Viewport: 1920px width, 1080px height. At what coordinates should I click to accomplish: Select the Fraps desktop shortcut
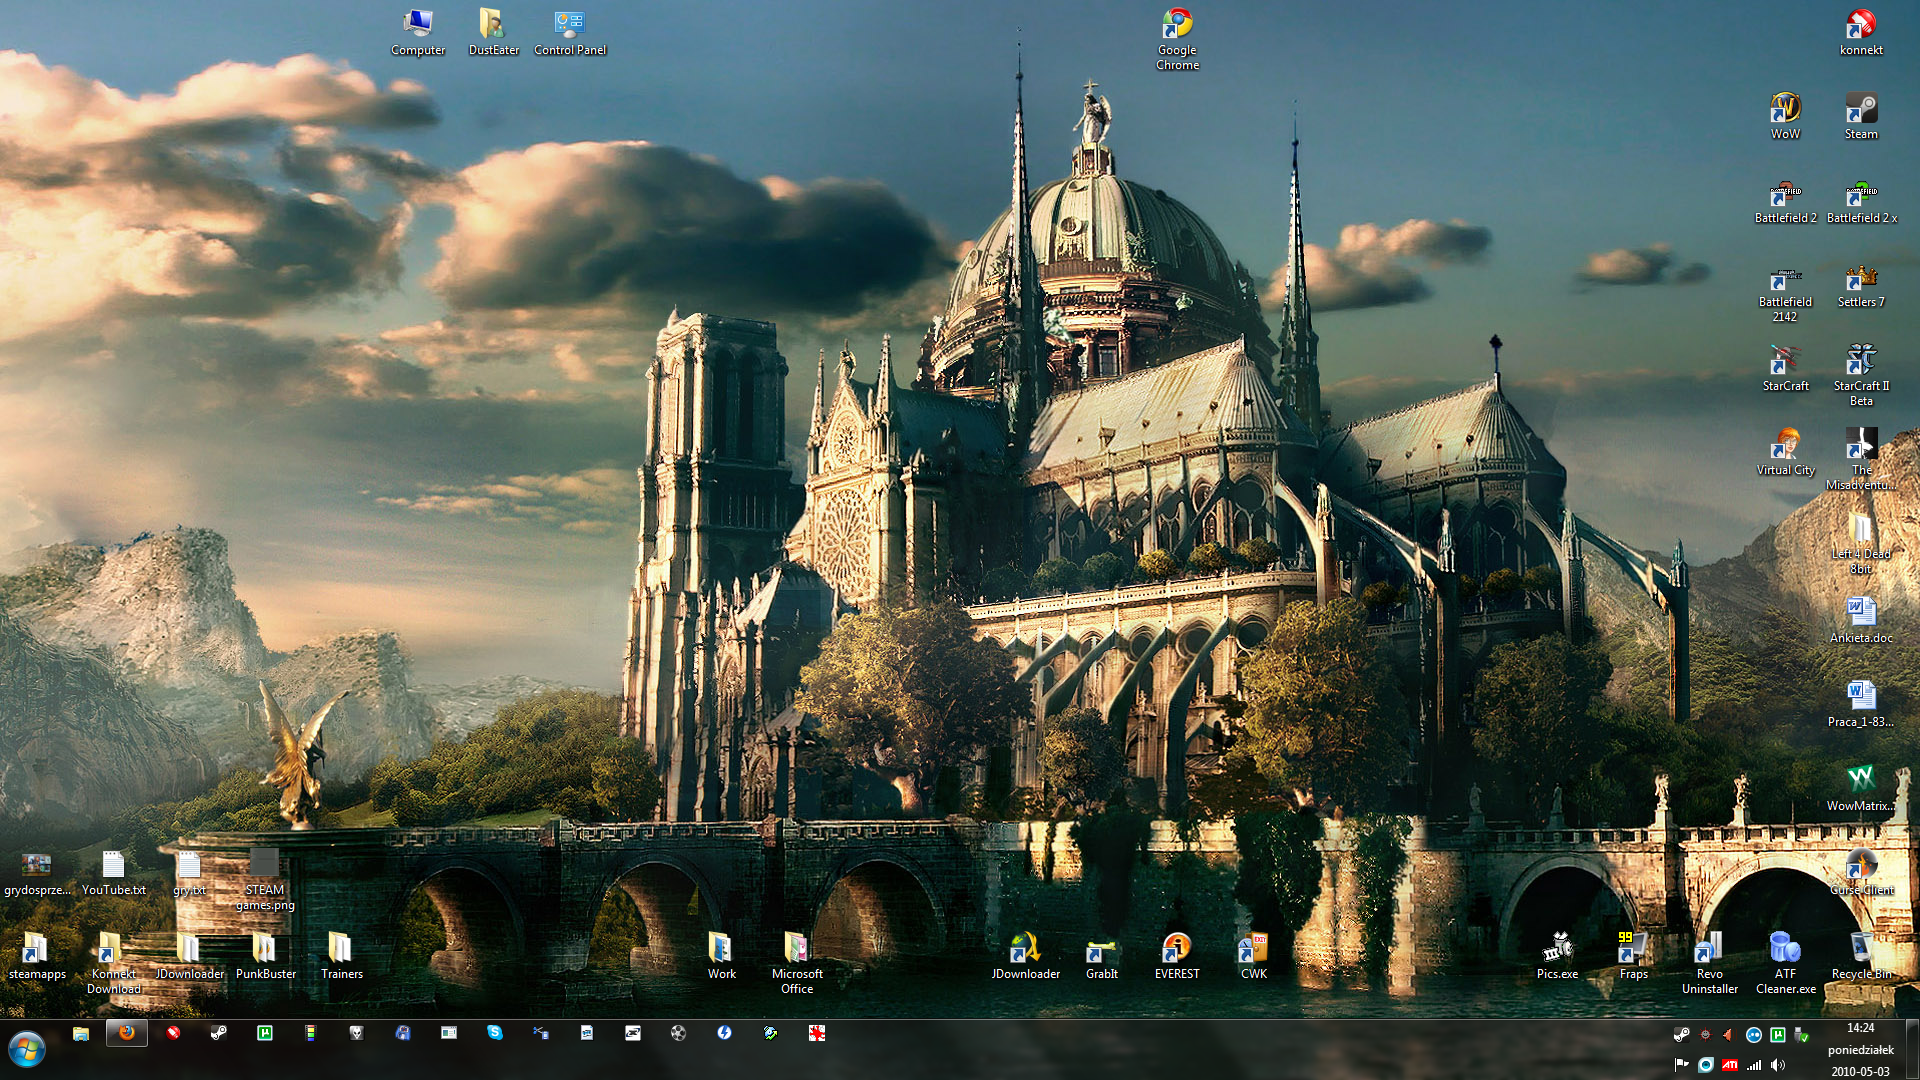(1633, 956)
